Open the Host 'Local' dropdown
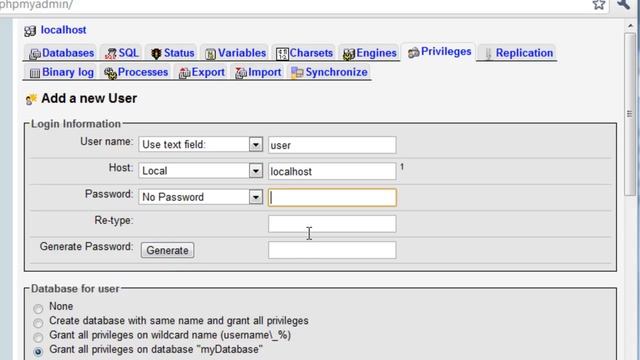Image resolution: width=640 pixels, height=360 pixels. (200, 171)
